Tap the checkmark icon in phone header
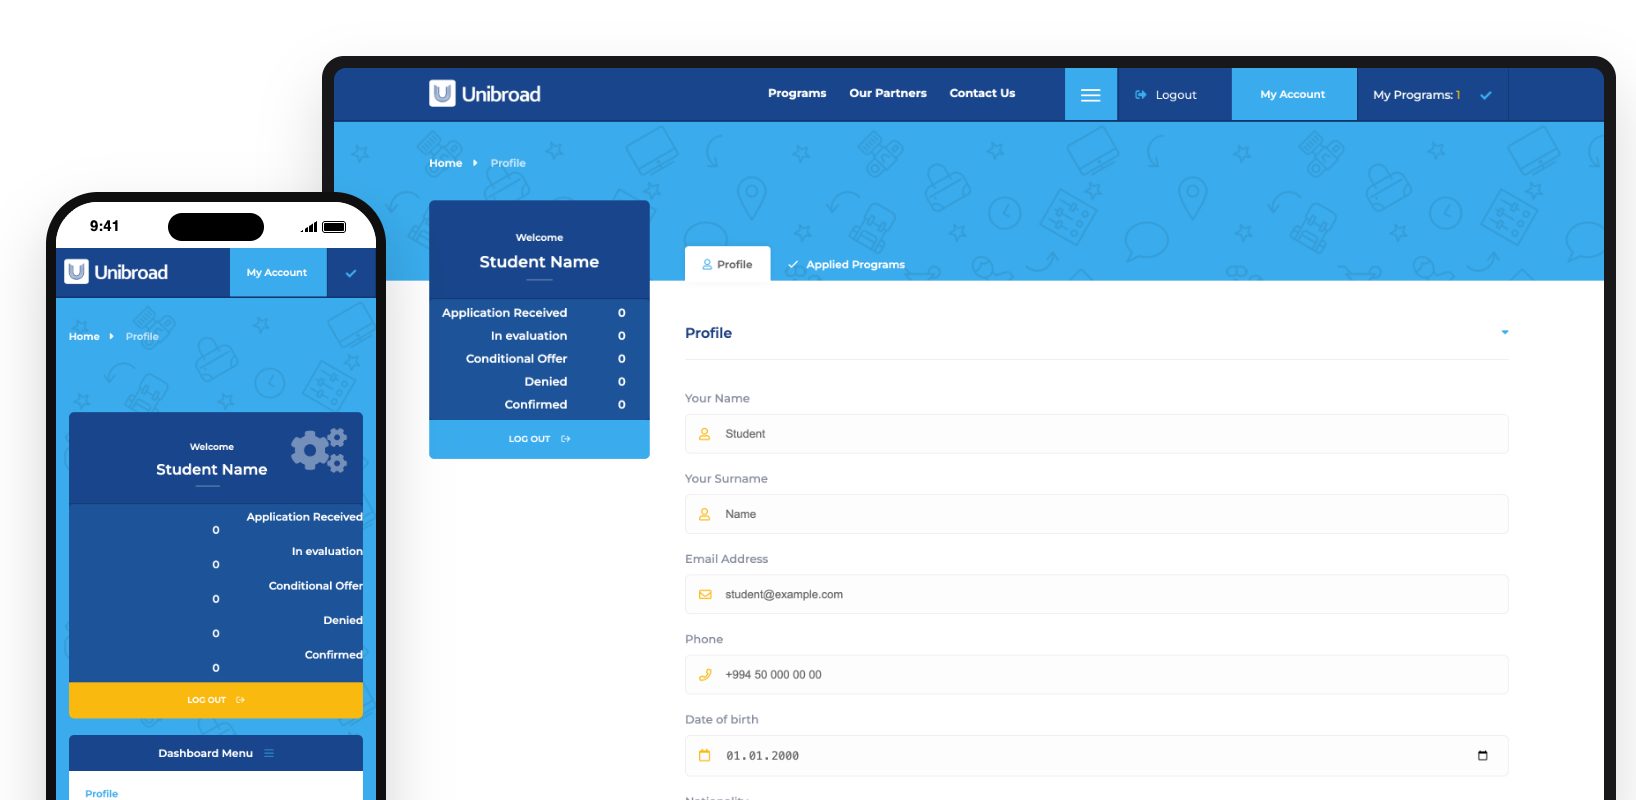 point(351,273)
